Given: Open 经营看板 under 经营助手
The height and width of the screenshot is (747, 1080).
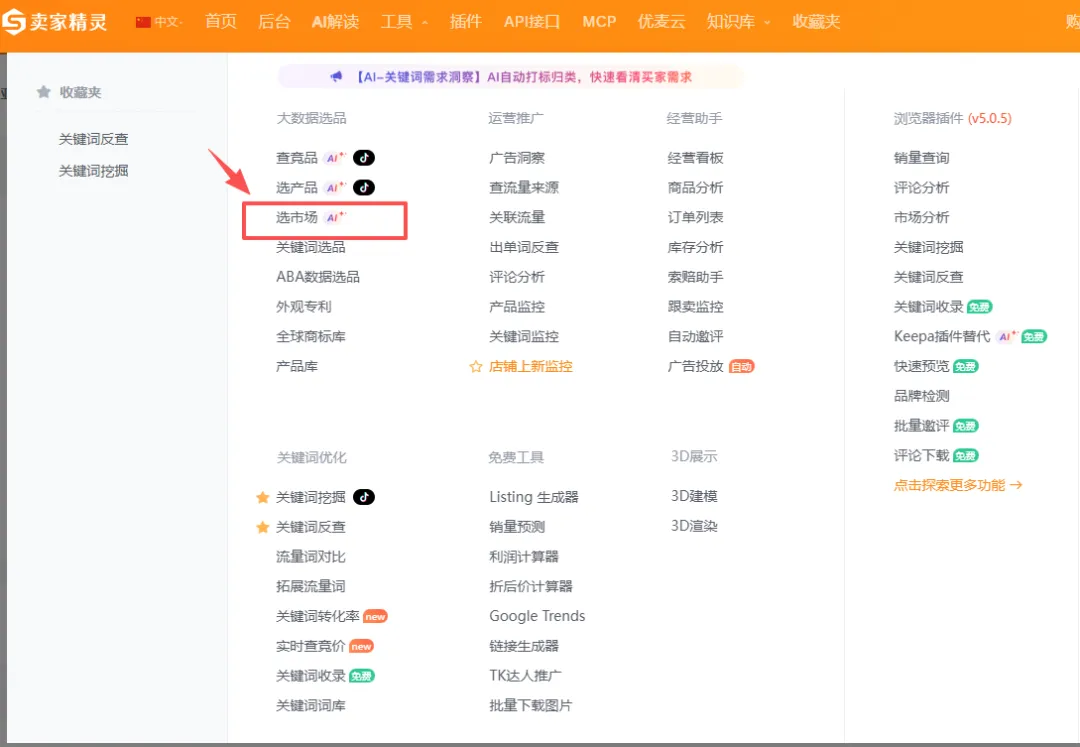Looking at the screenshot, I should point(695,158).
